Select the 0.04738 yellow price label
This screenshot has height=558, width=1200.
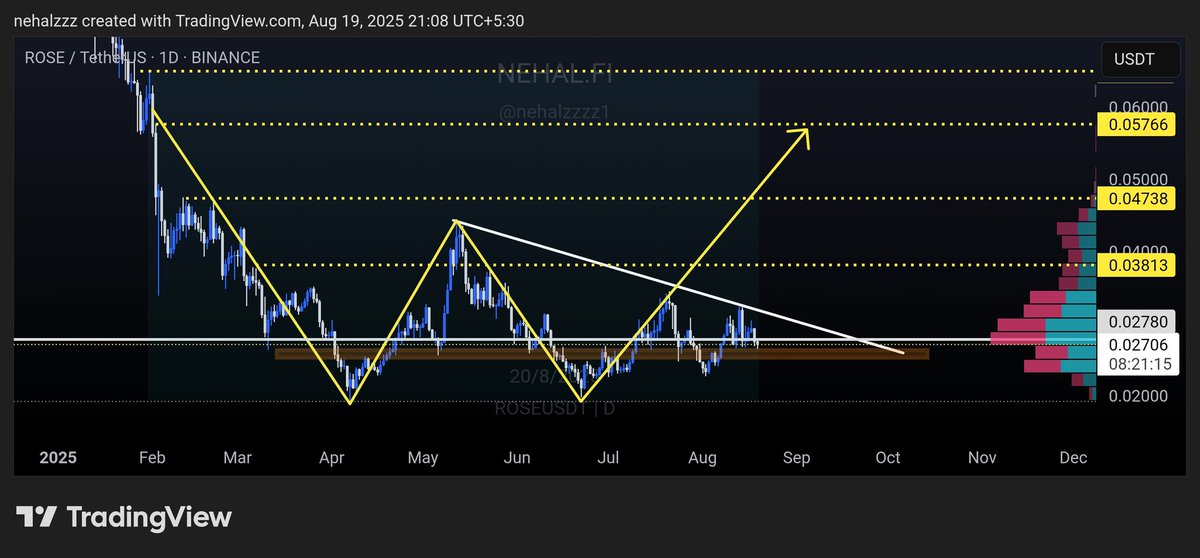(x=1136, y=198)
